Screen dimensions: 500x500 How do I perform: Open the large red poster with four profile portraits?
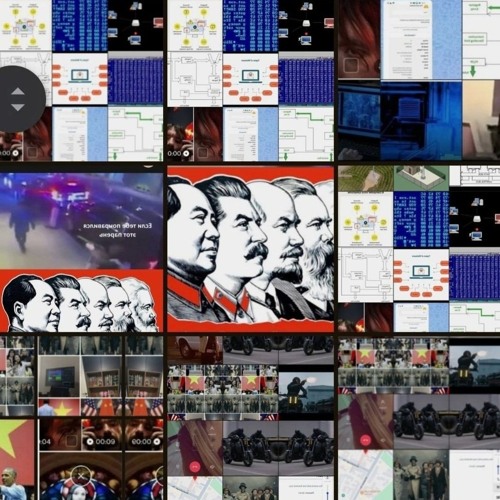point(250,249)
